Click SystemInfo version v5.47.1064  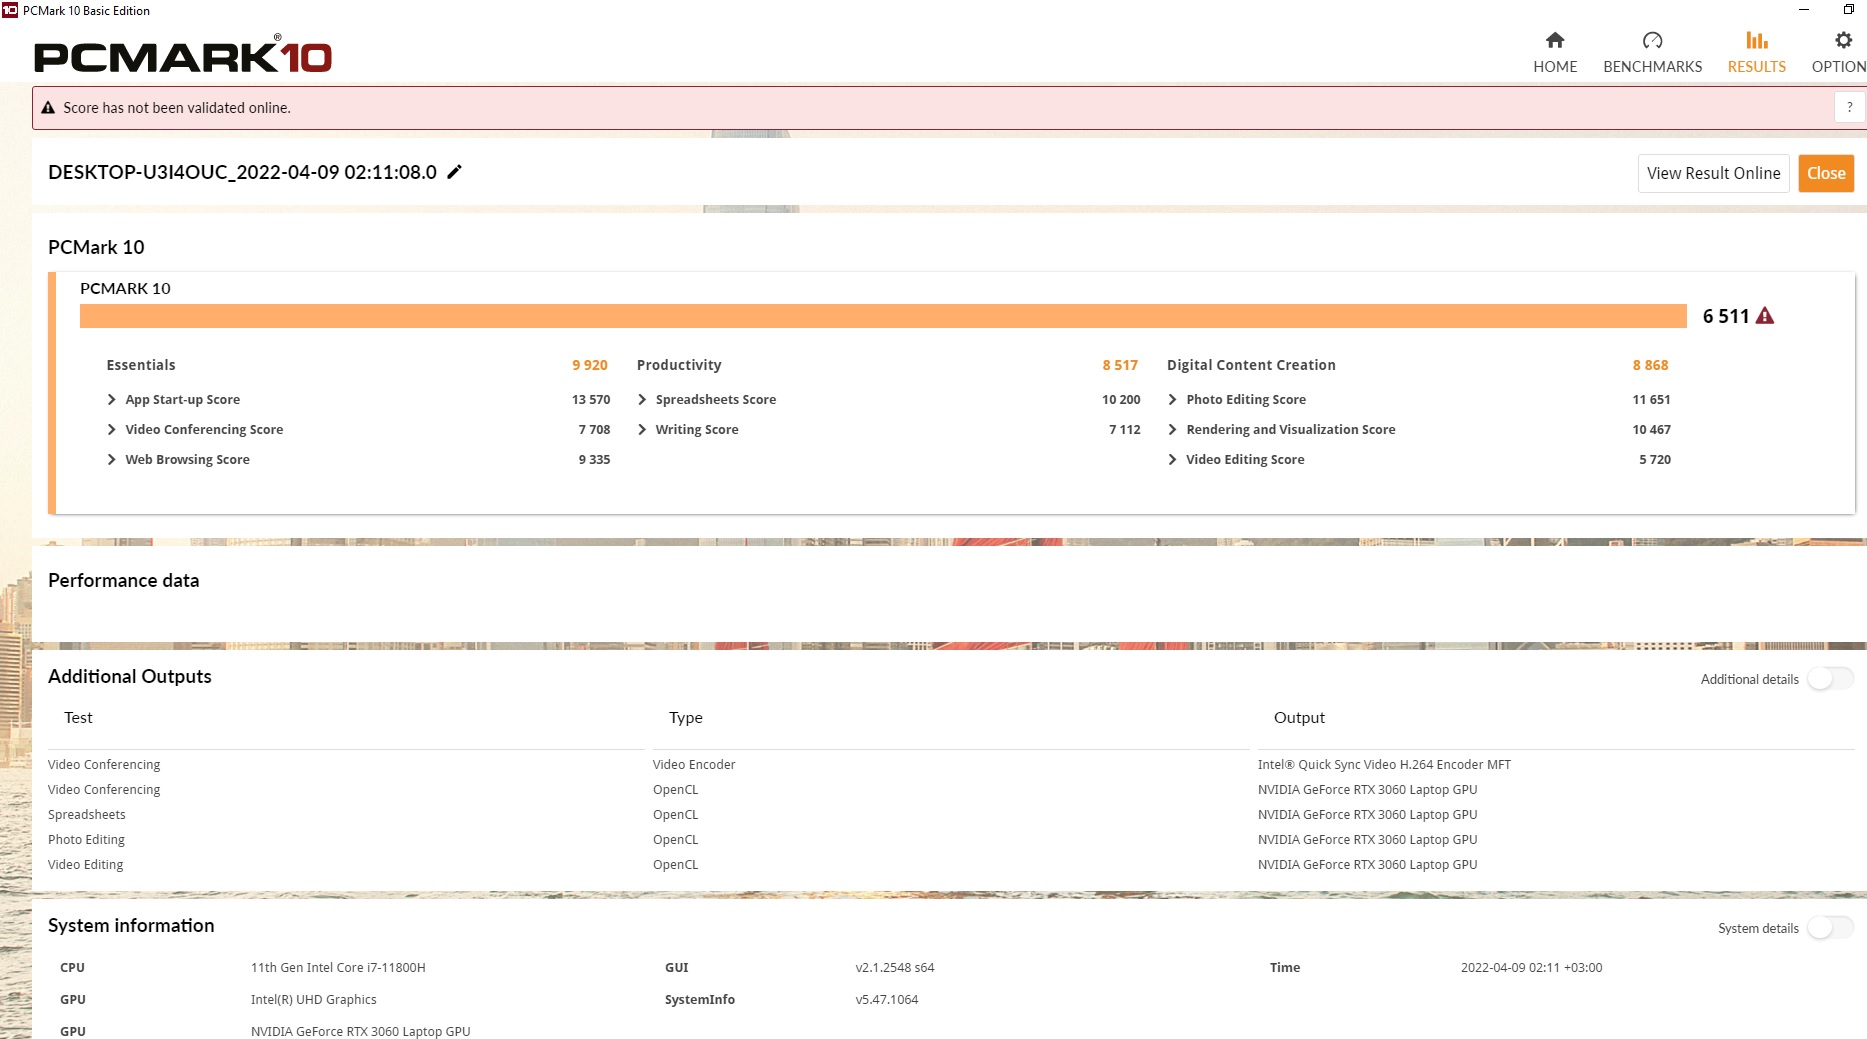(x=887, y=999)
